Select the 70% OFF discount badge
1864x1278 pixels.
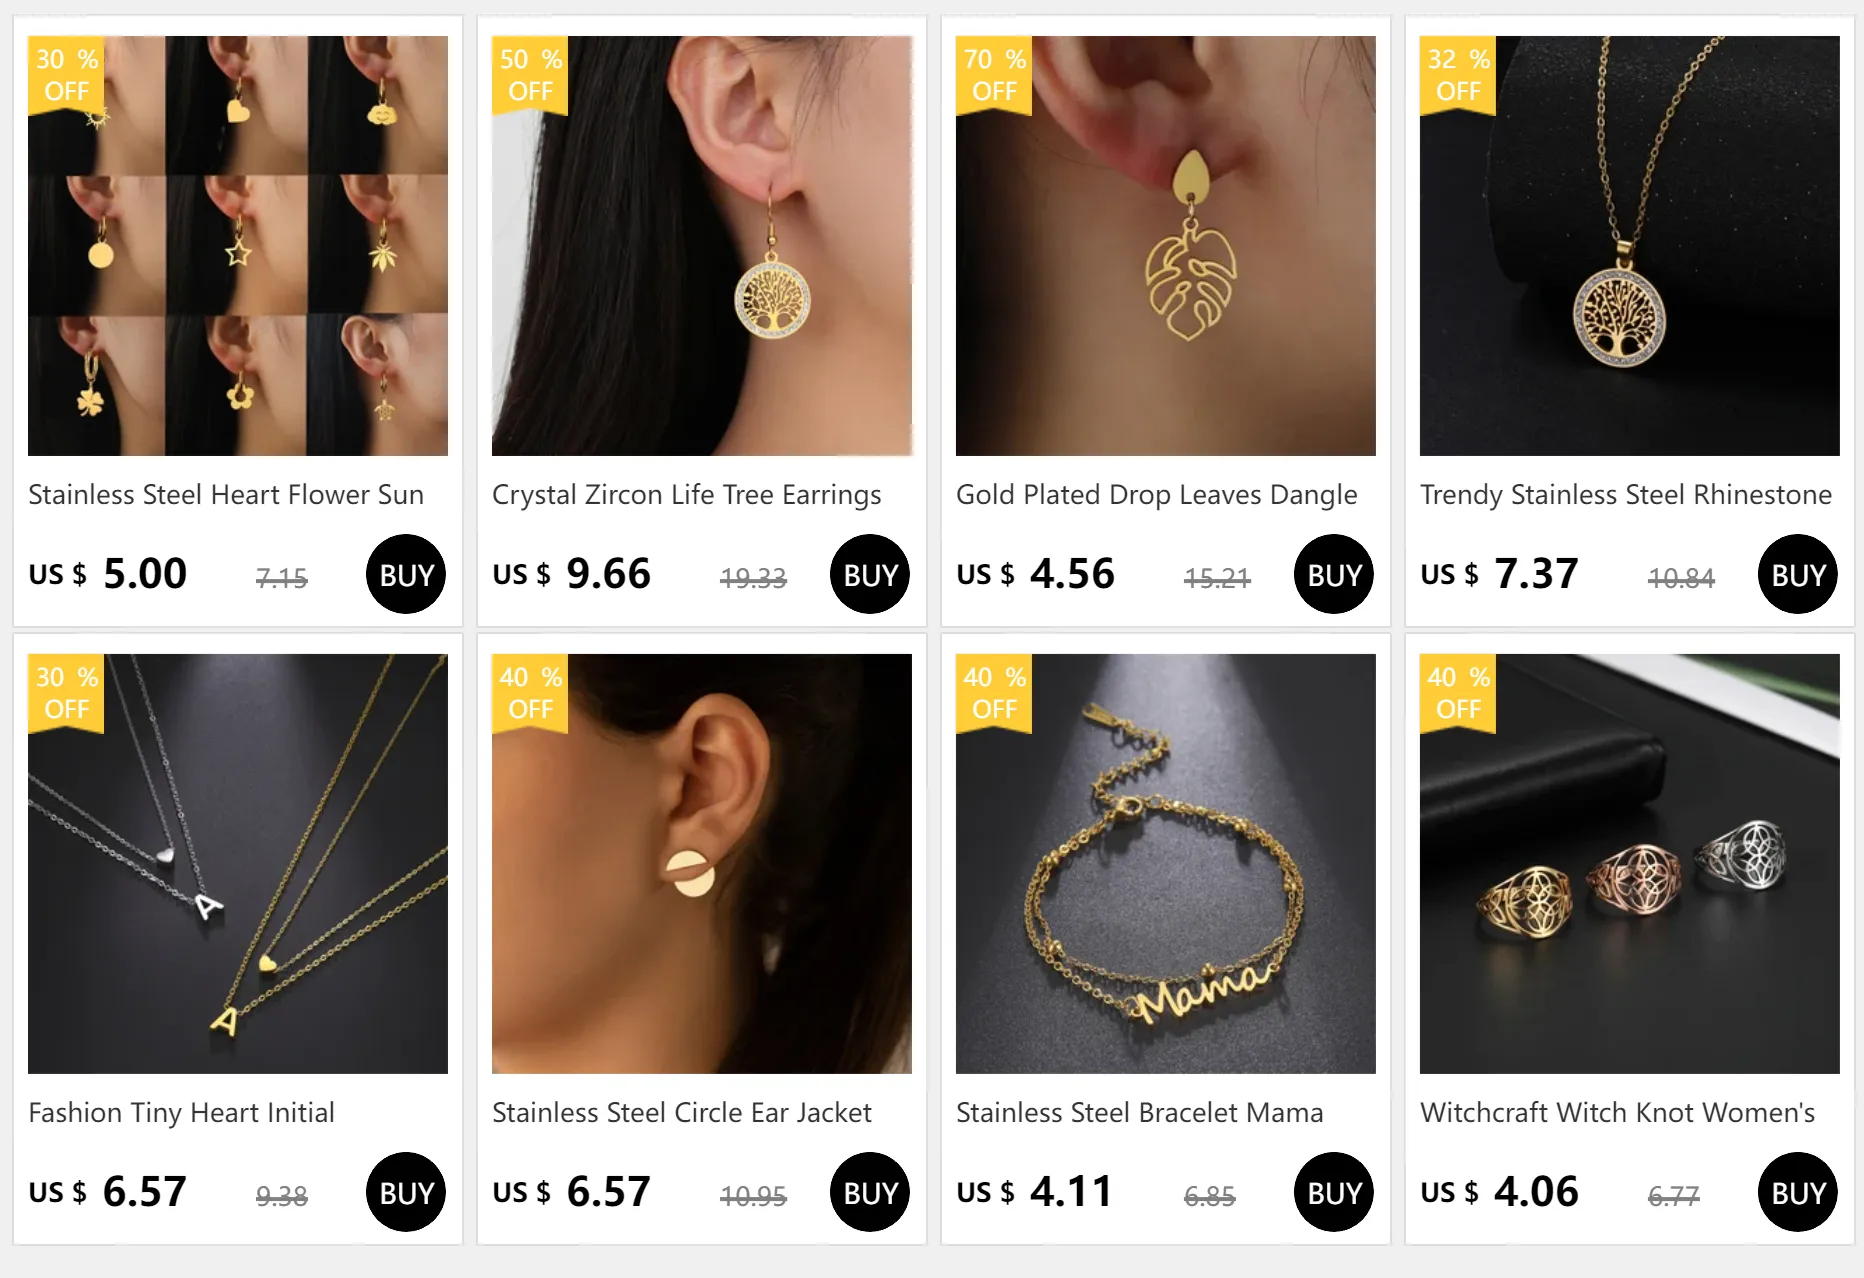[x=994, y=75]
